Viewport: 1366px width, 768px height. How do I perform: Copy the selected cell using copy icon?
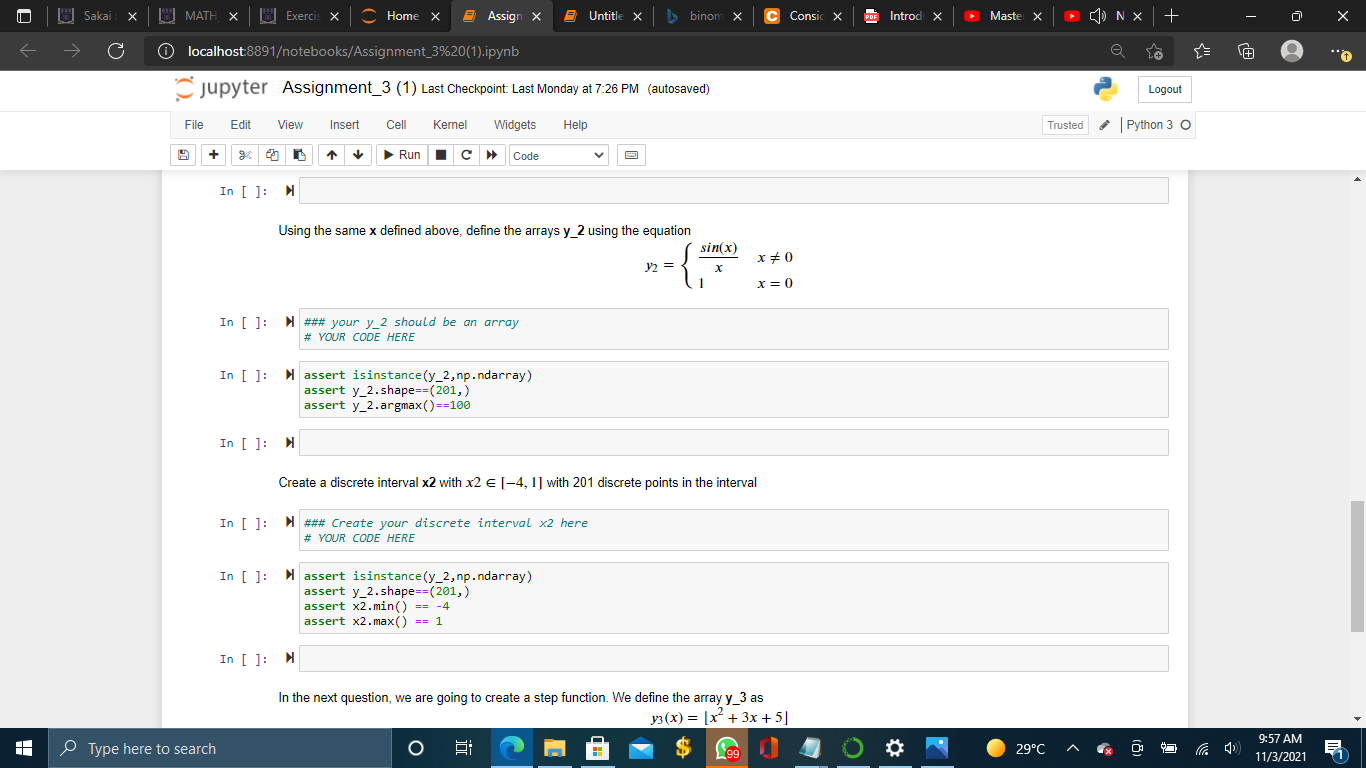click(271, 155)
